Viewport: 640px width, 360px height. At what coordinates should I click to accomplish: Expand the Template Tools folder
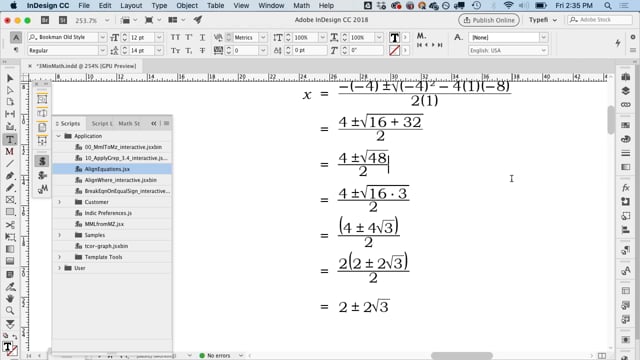coord(60,257)
